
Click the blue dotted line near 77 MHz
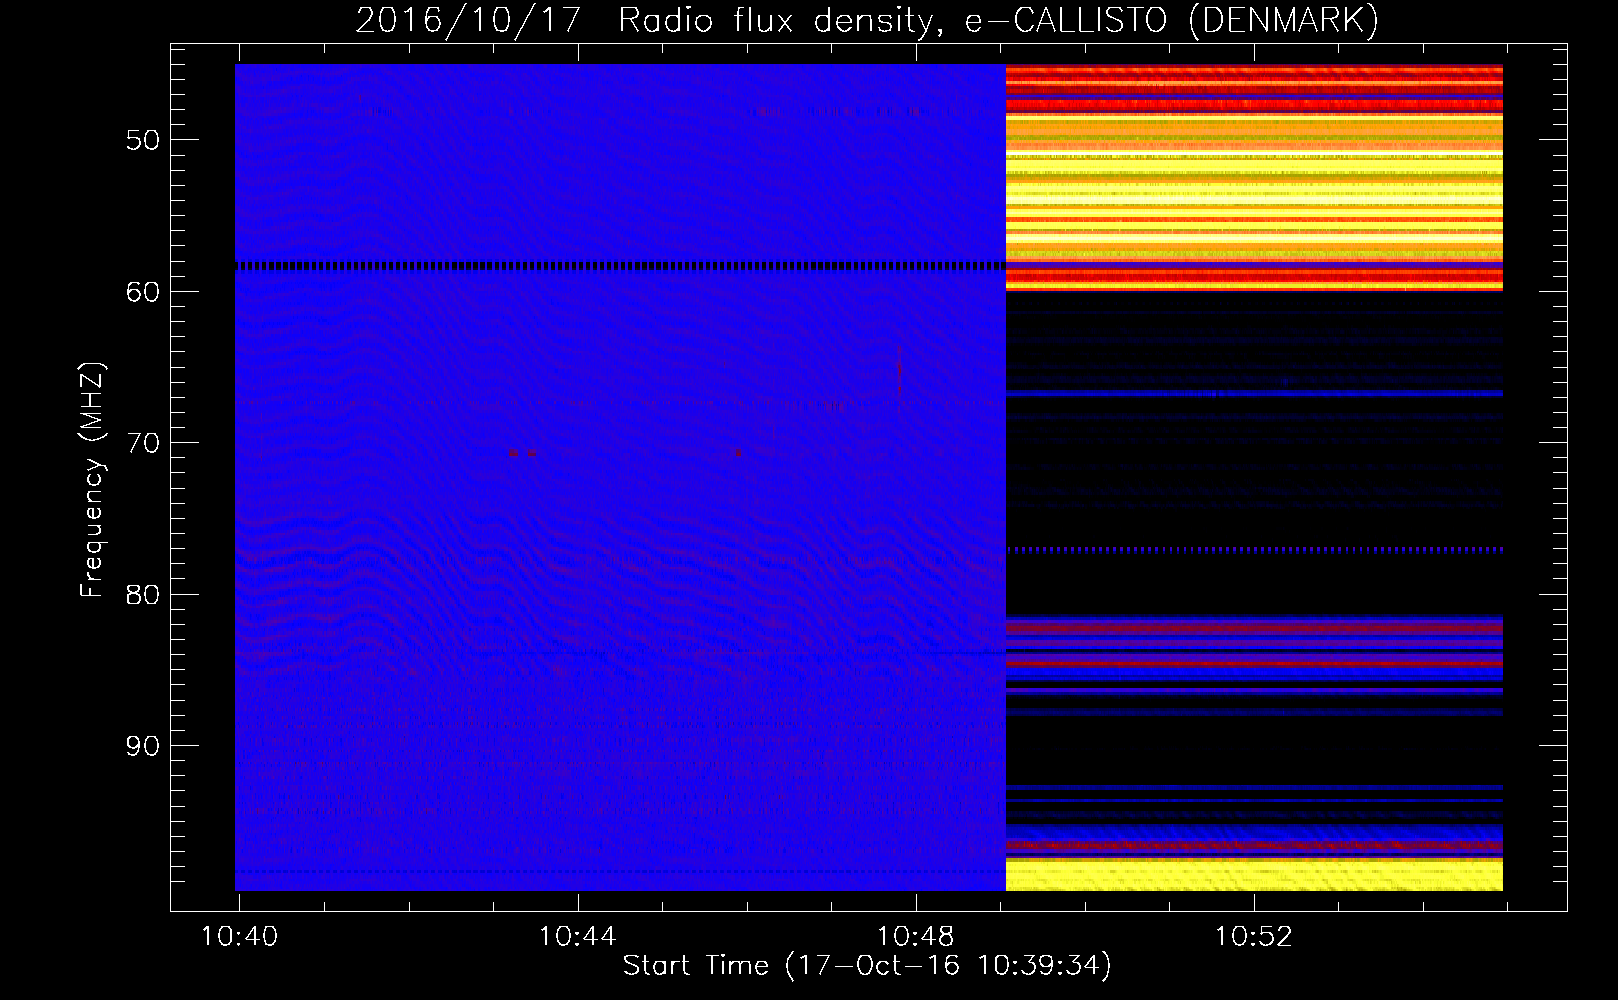[1254, 550]
